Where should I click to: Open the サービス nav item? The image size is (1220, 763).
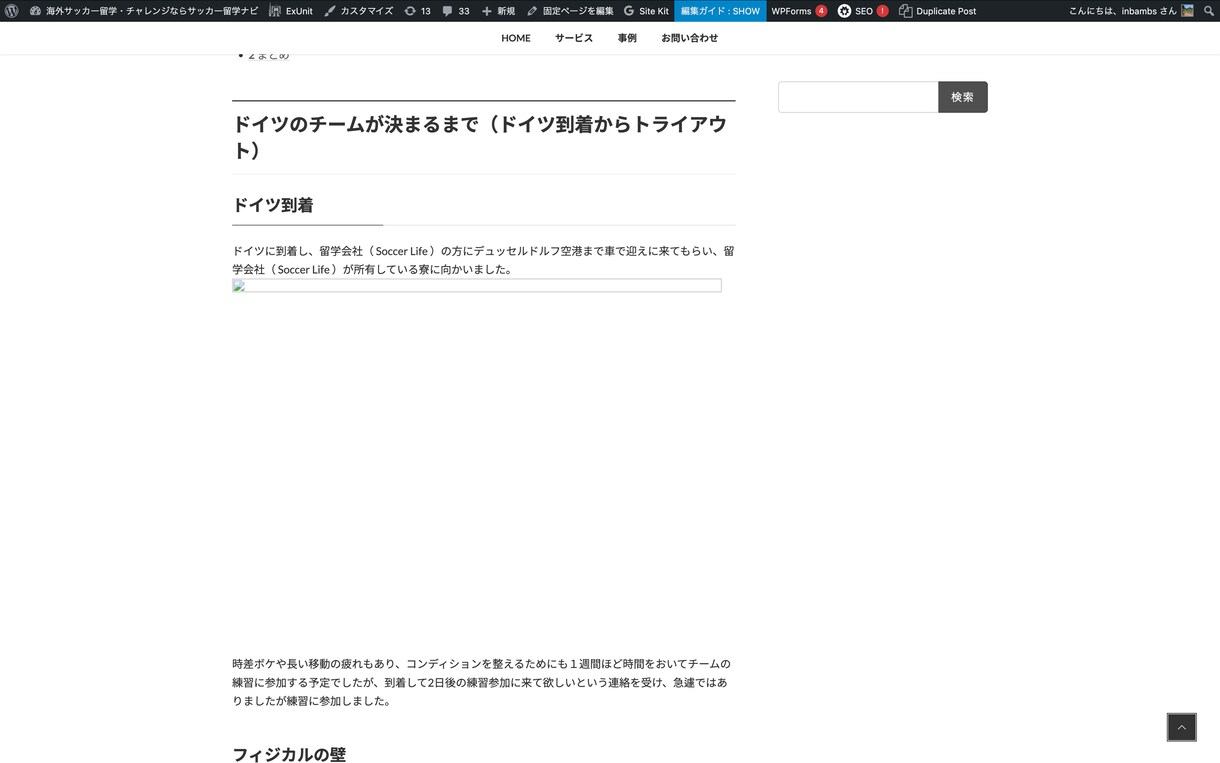pos(574,38)
